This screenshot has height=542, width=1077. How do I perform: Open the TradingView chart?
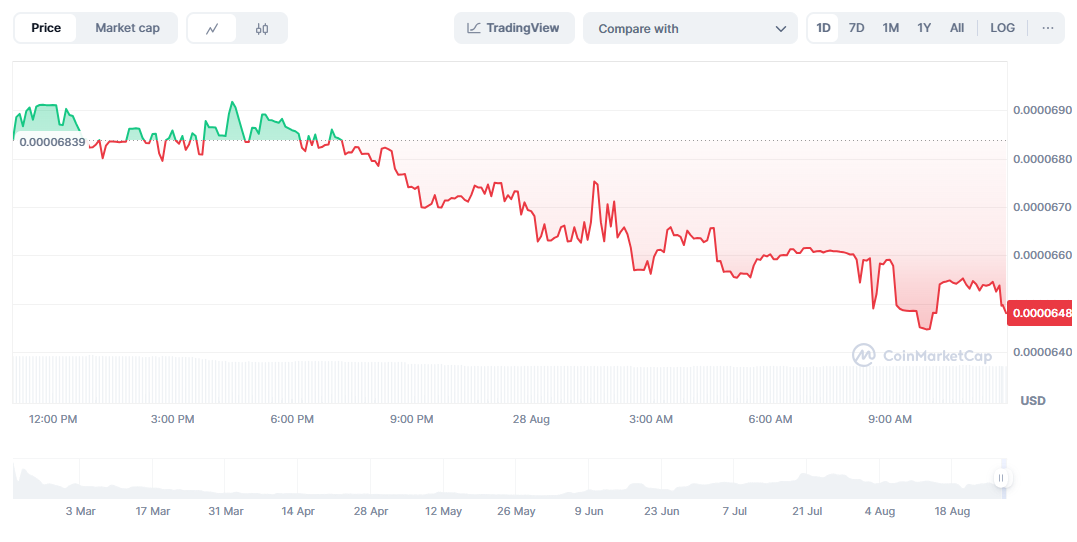(x=514, y=28)
